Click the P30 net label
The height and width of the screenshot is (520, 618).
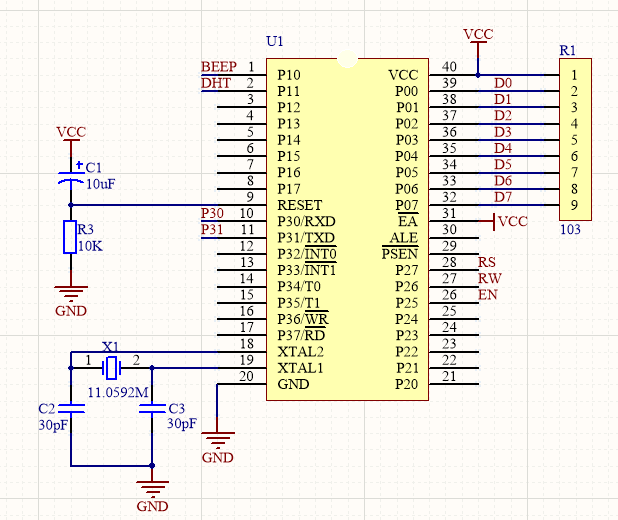[212, 213]
